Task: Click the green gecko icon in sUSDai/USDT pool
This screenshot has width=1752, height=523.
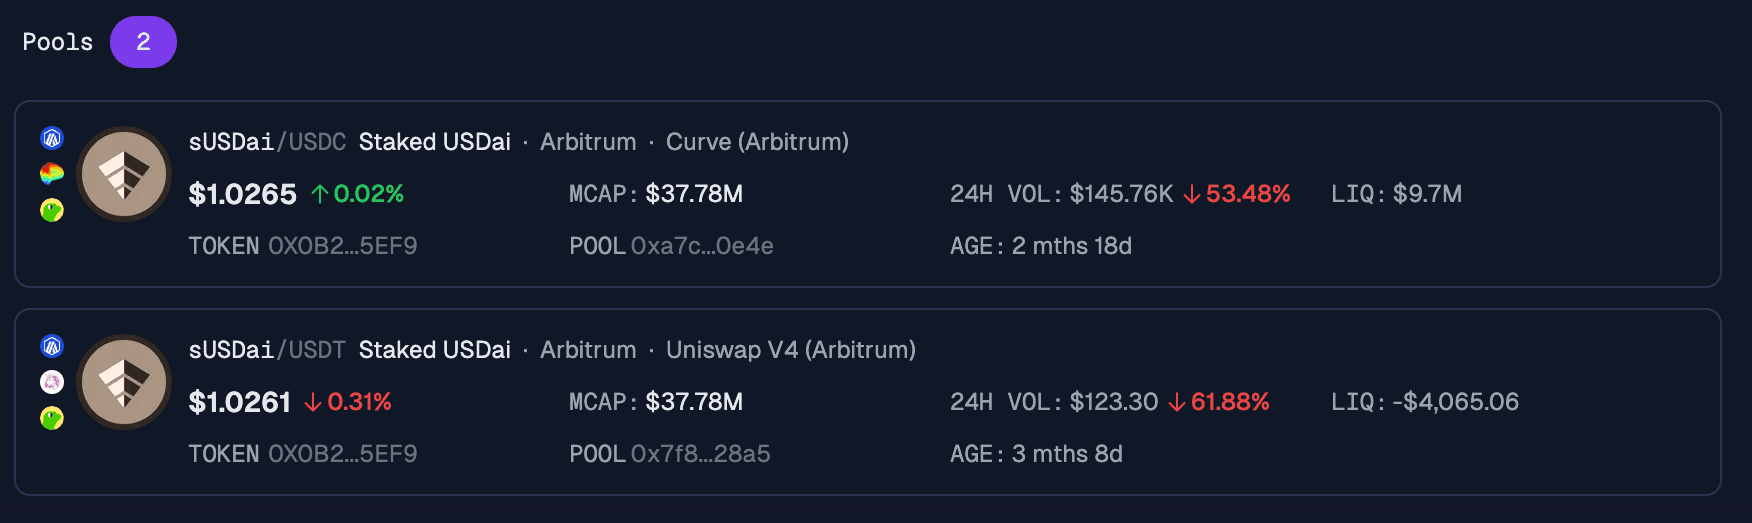Action: 52,418
